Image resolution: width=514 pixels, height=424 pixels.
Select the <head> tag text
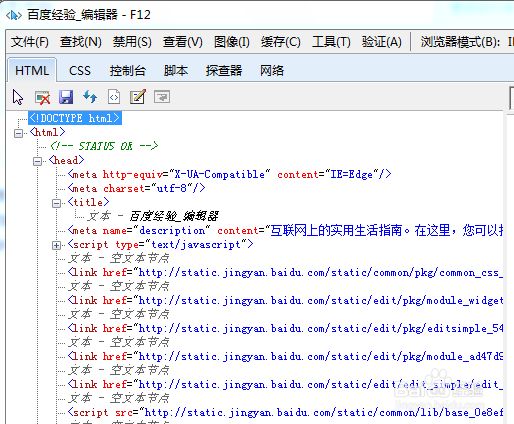[66, 160]
